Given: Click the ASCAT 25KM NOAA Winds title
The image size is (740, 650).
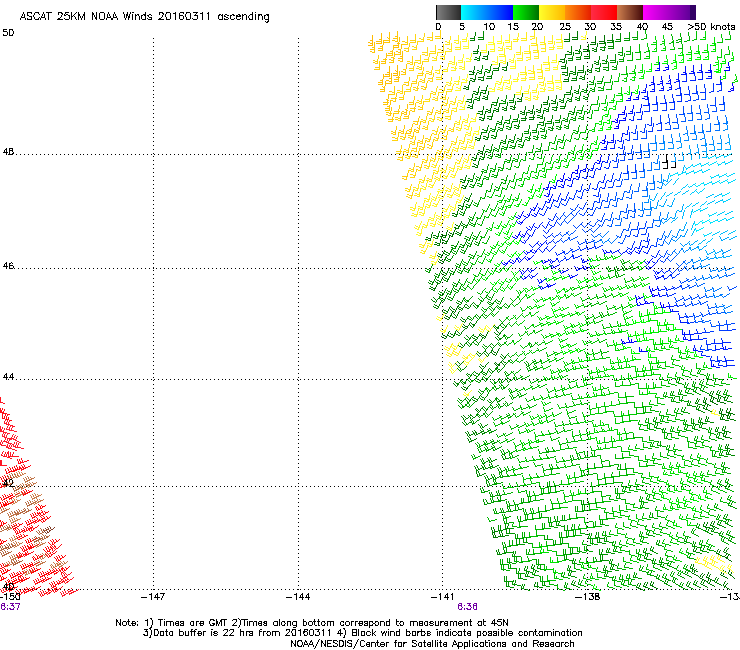Looking at the screenshot, I should pos(144,17).
